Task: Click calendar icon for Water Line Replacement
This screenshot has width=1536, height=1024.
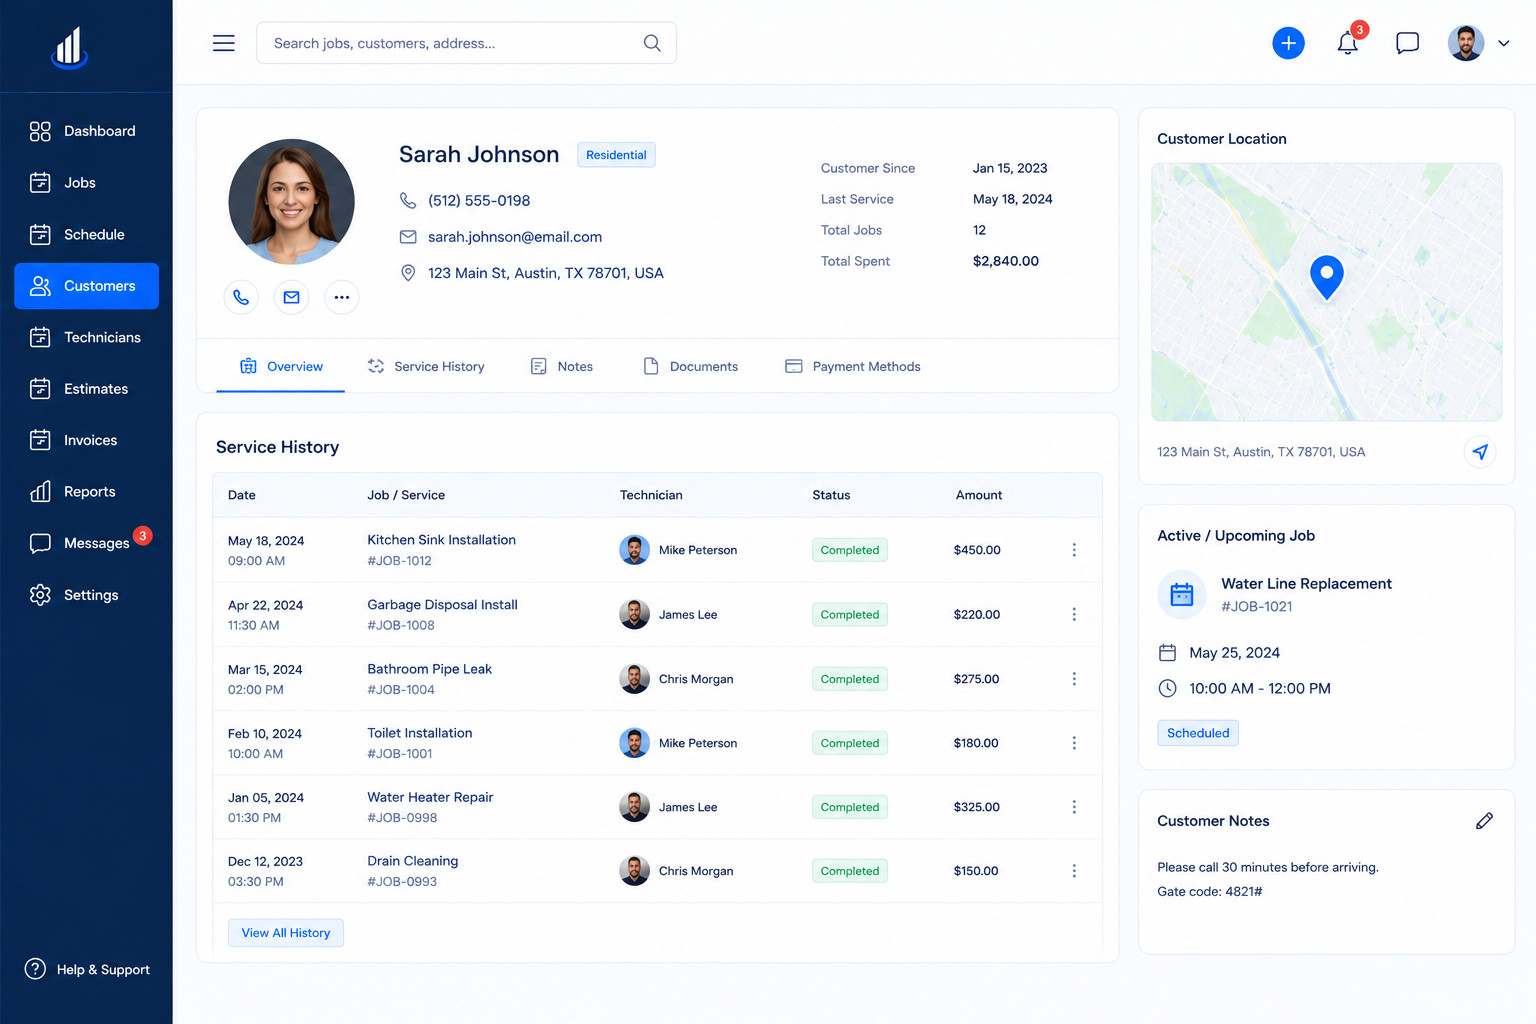Action: (1182, 594)
